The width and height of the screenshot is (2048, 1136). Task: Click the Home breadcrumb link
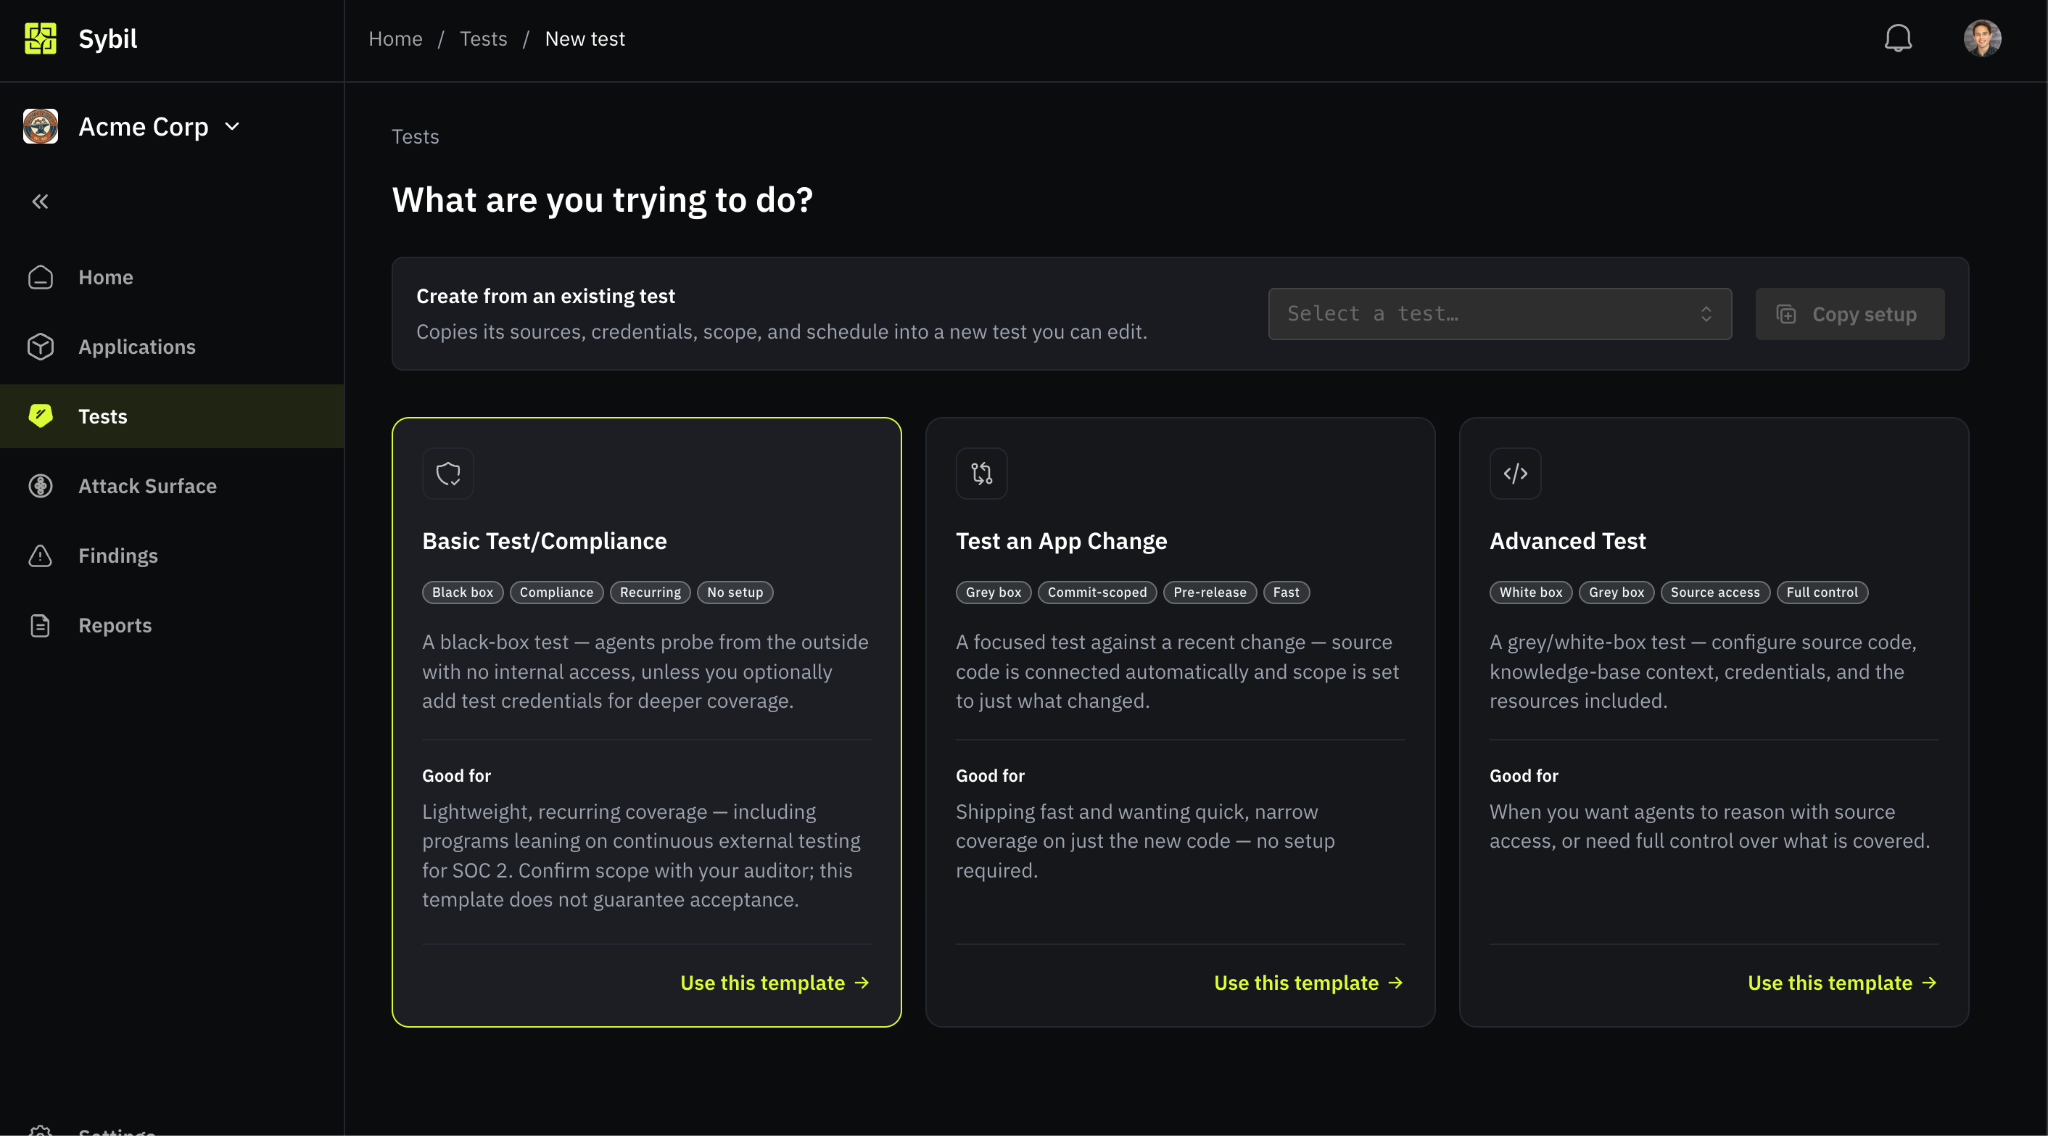[x=395, y=39]
